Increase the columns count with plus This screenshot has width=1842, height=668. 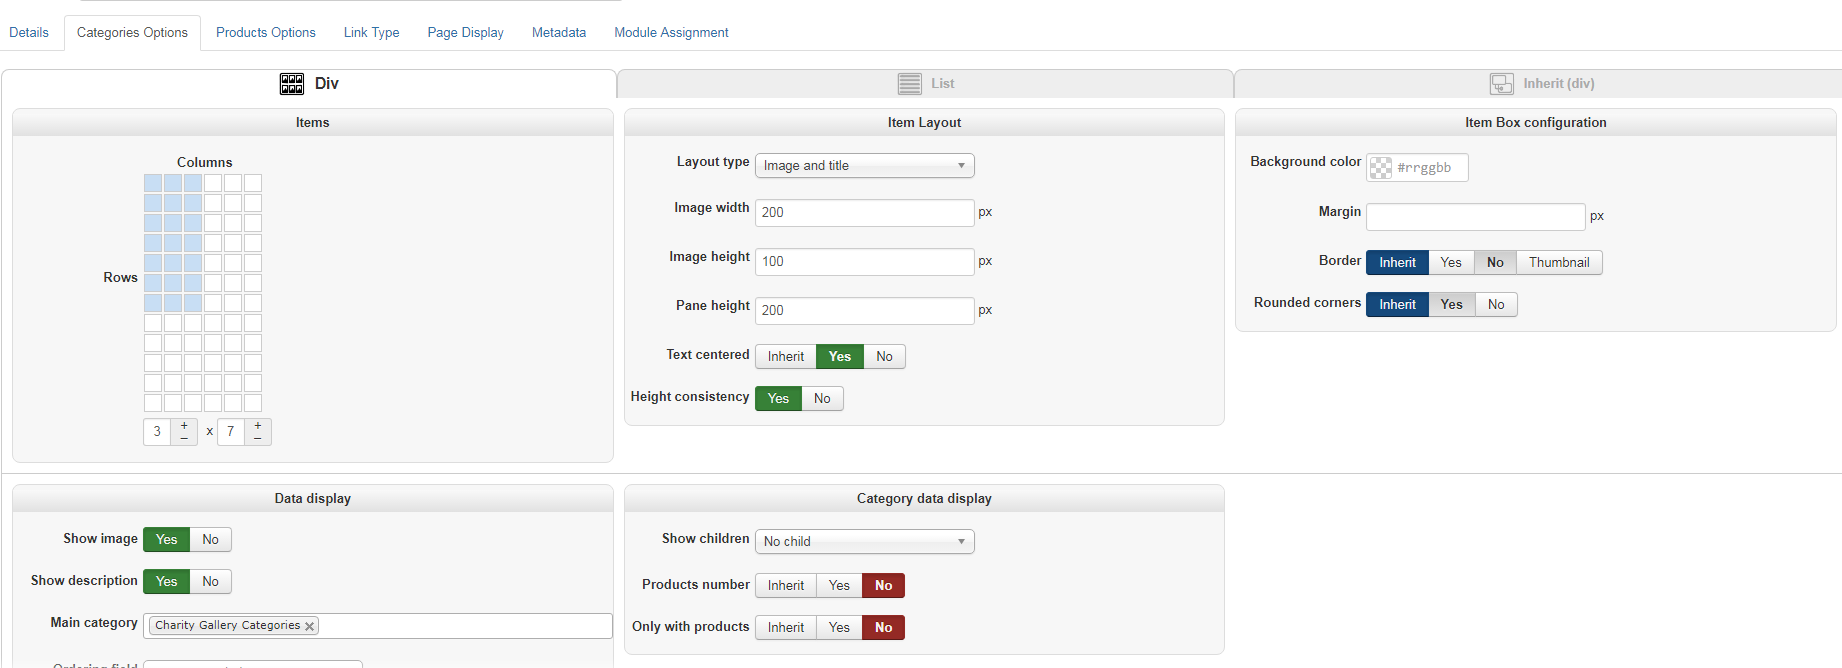(184, 426)
